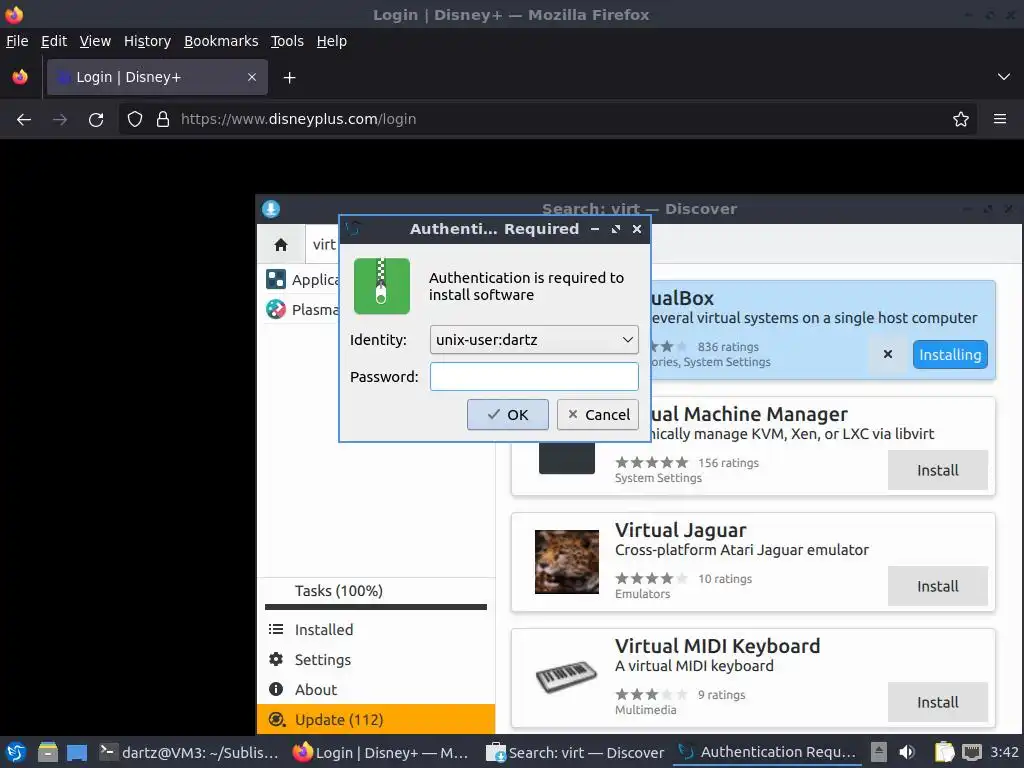
Task: Install Virtual MIDI Keyboard
Action: point(937,702)
